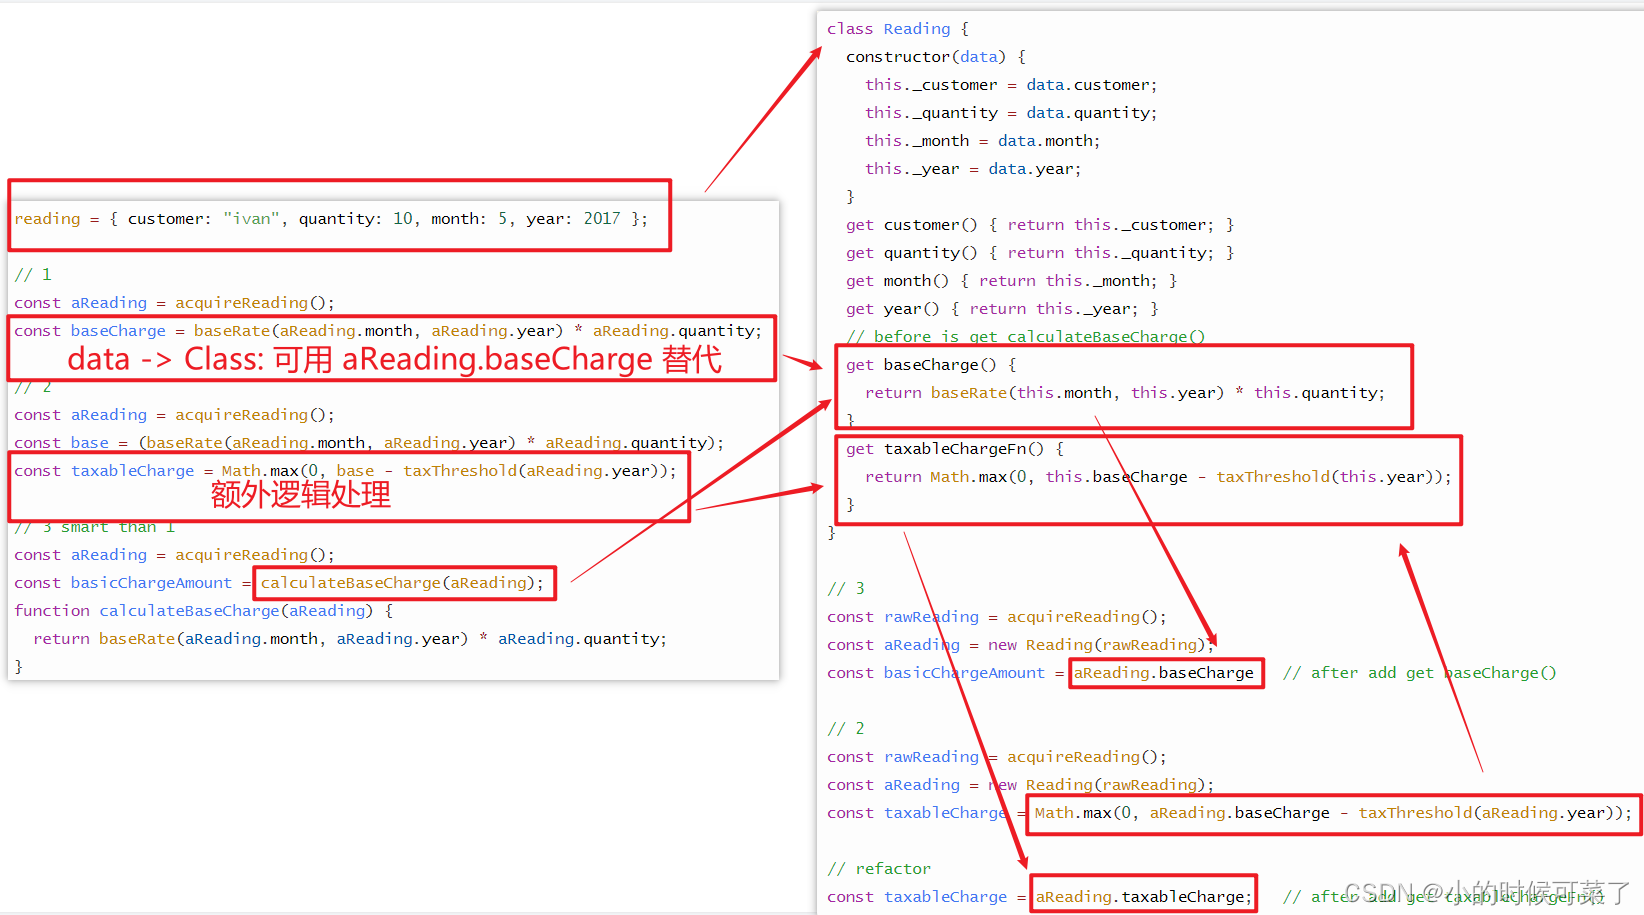This screenshot has height=915, width=1644.
Task: Click "aReading.taxableCharge;" on the last line
Action: 1143,896
